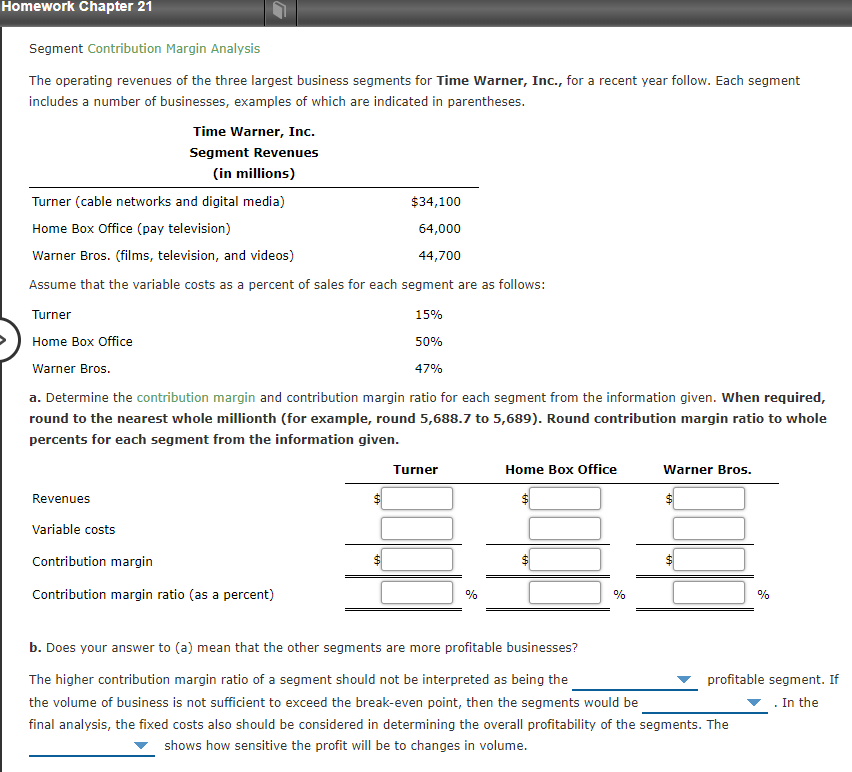Open dropdown after 'segments would be'
This screenshot has height=772, width=852.
point(705,702)
